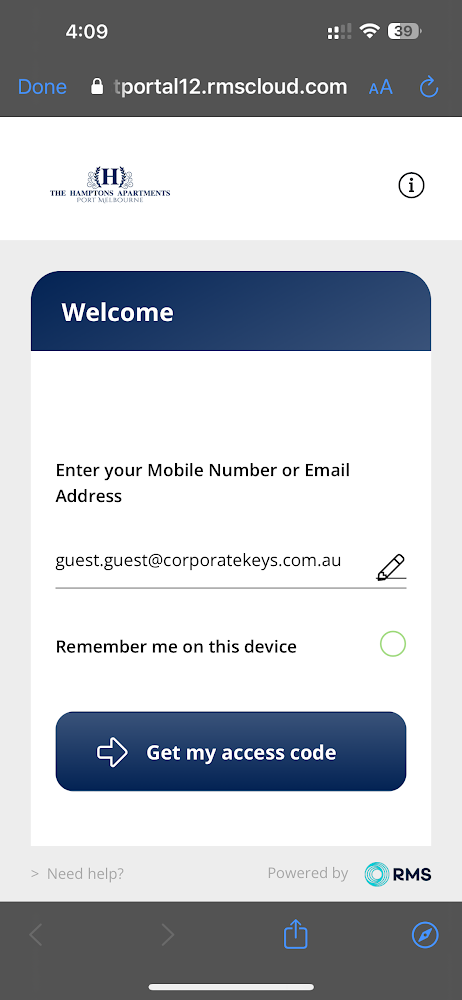Enable Remember me on this device

tap(392, 644)
